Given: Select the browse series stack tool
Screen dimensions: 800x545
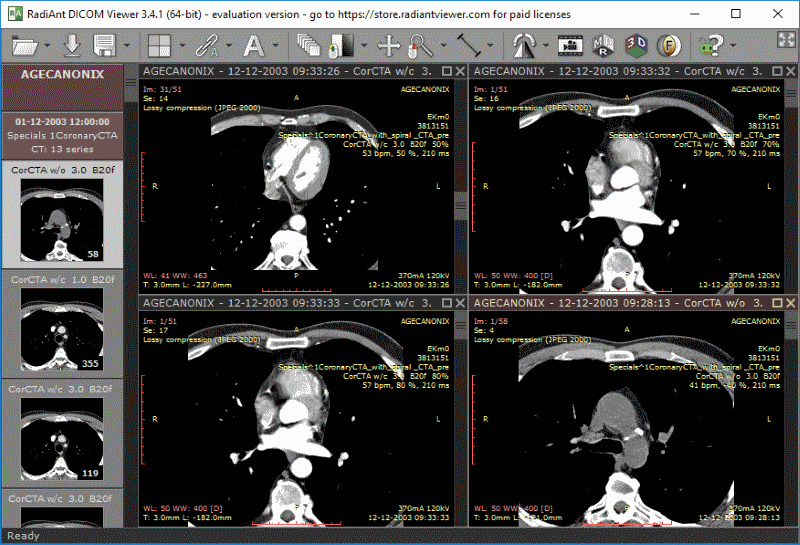Looking at the screenshot, I should pos(308,45).
